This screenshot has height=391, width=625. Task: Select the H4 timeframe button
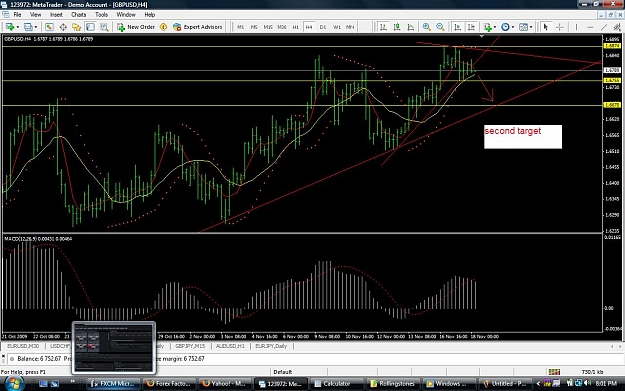[309, 27]
